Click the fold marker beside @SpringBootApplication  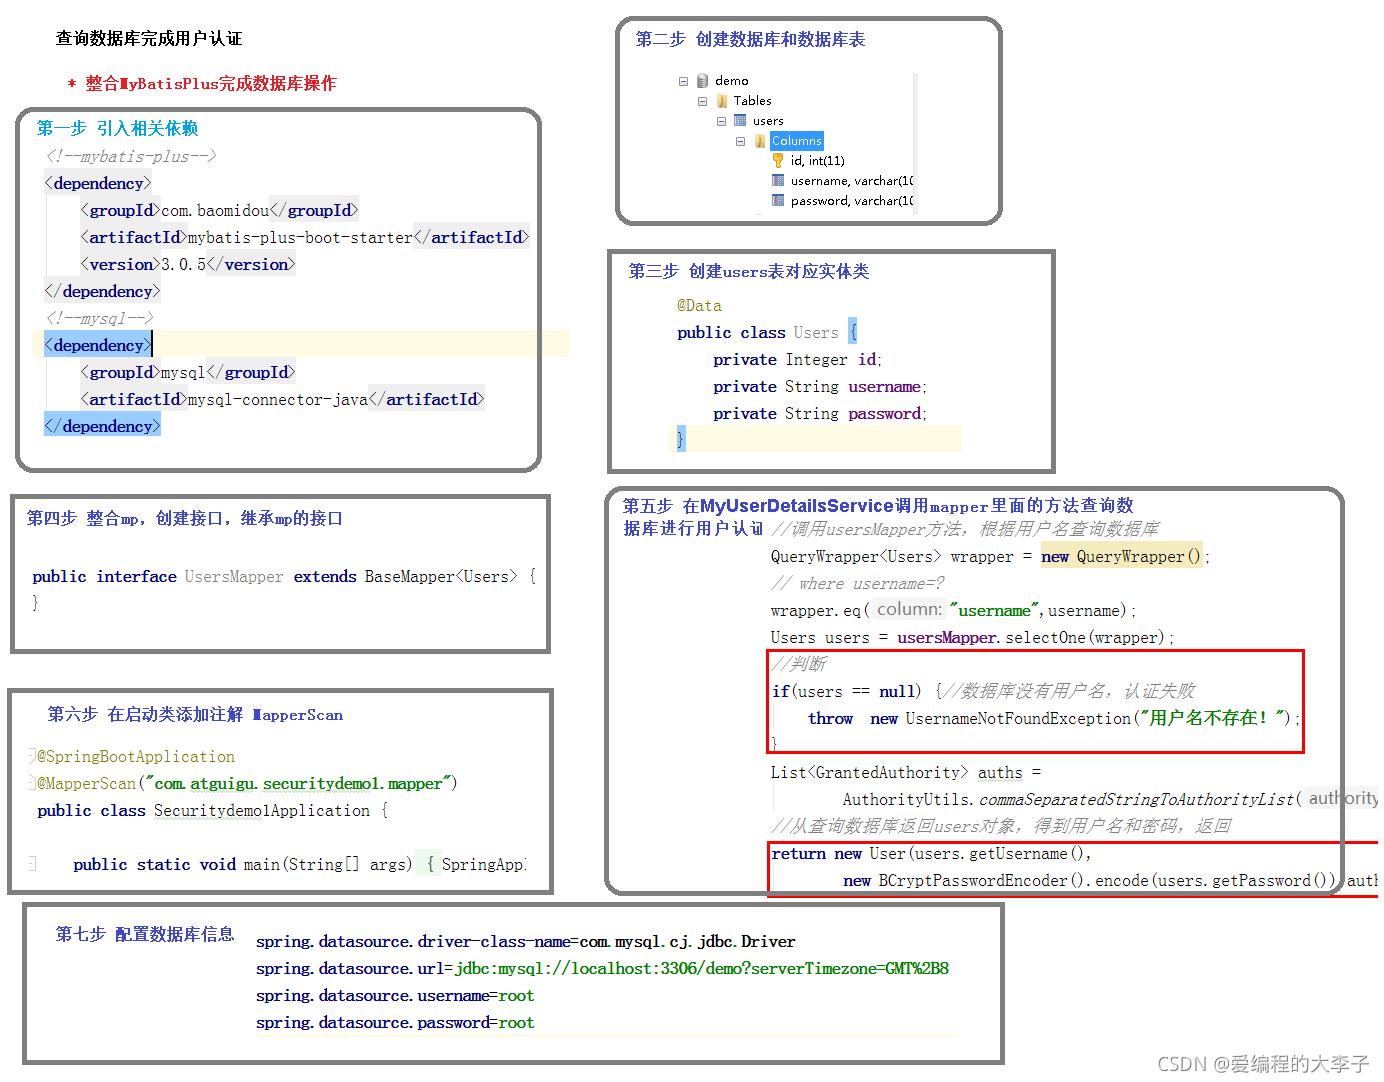pos(32,757)
